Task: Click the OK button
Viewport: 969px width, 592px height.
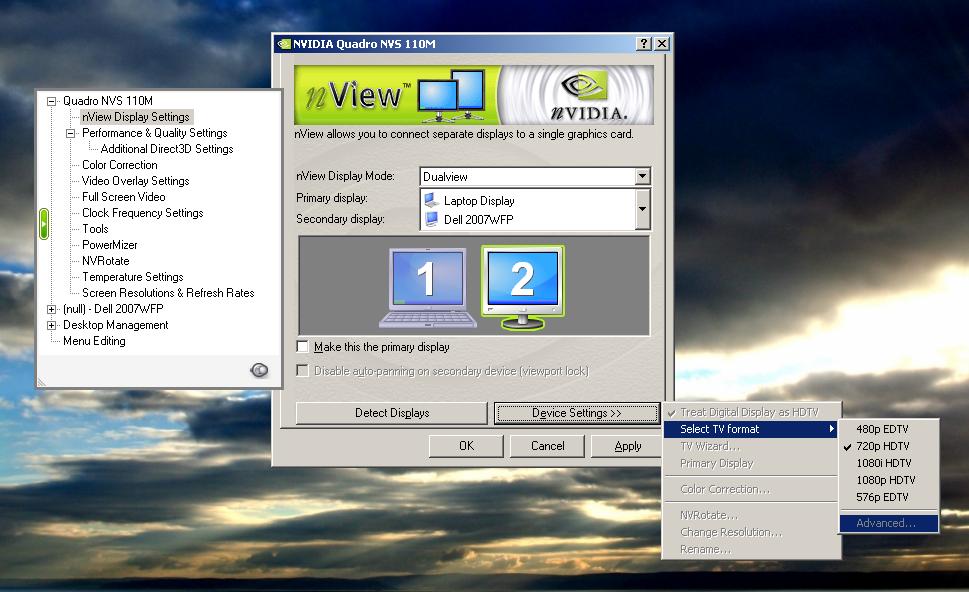Action: [466, 446]
